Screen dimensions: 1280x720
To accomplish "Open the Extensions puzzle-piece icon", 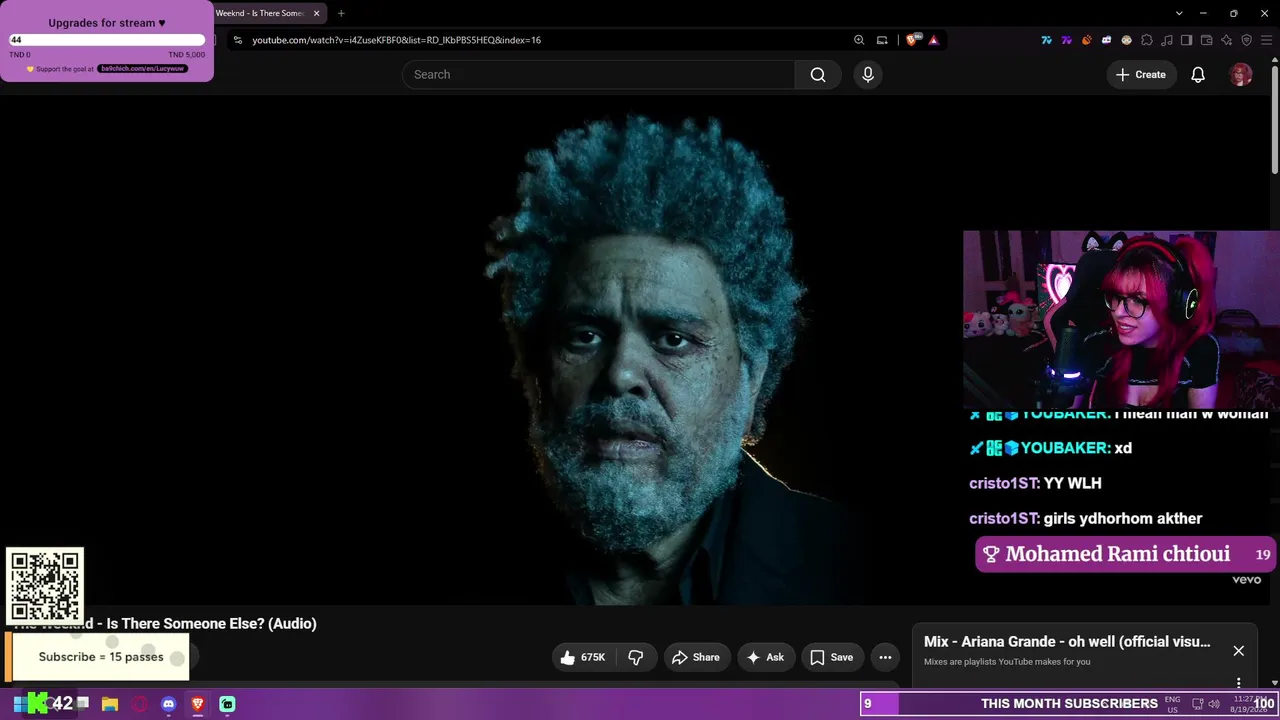I will [1146, 40].
